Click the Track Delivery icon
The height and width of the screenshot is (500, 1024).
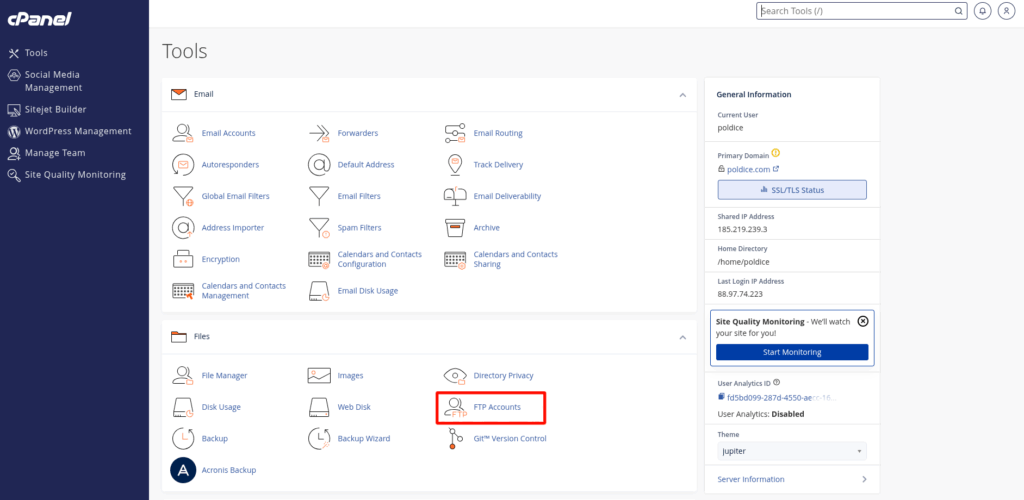pos(456,164)
